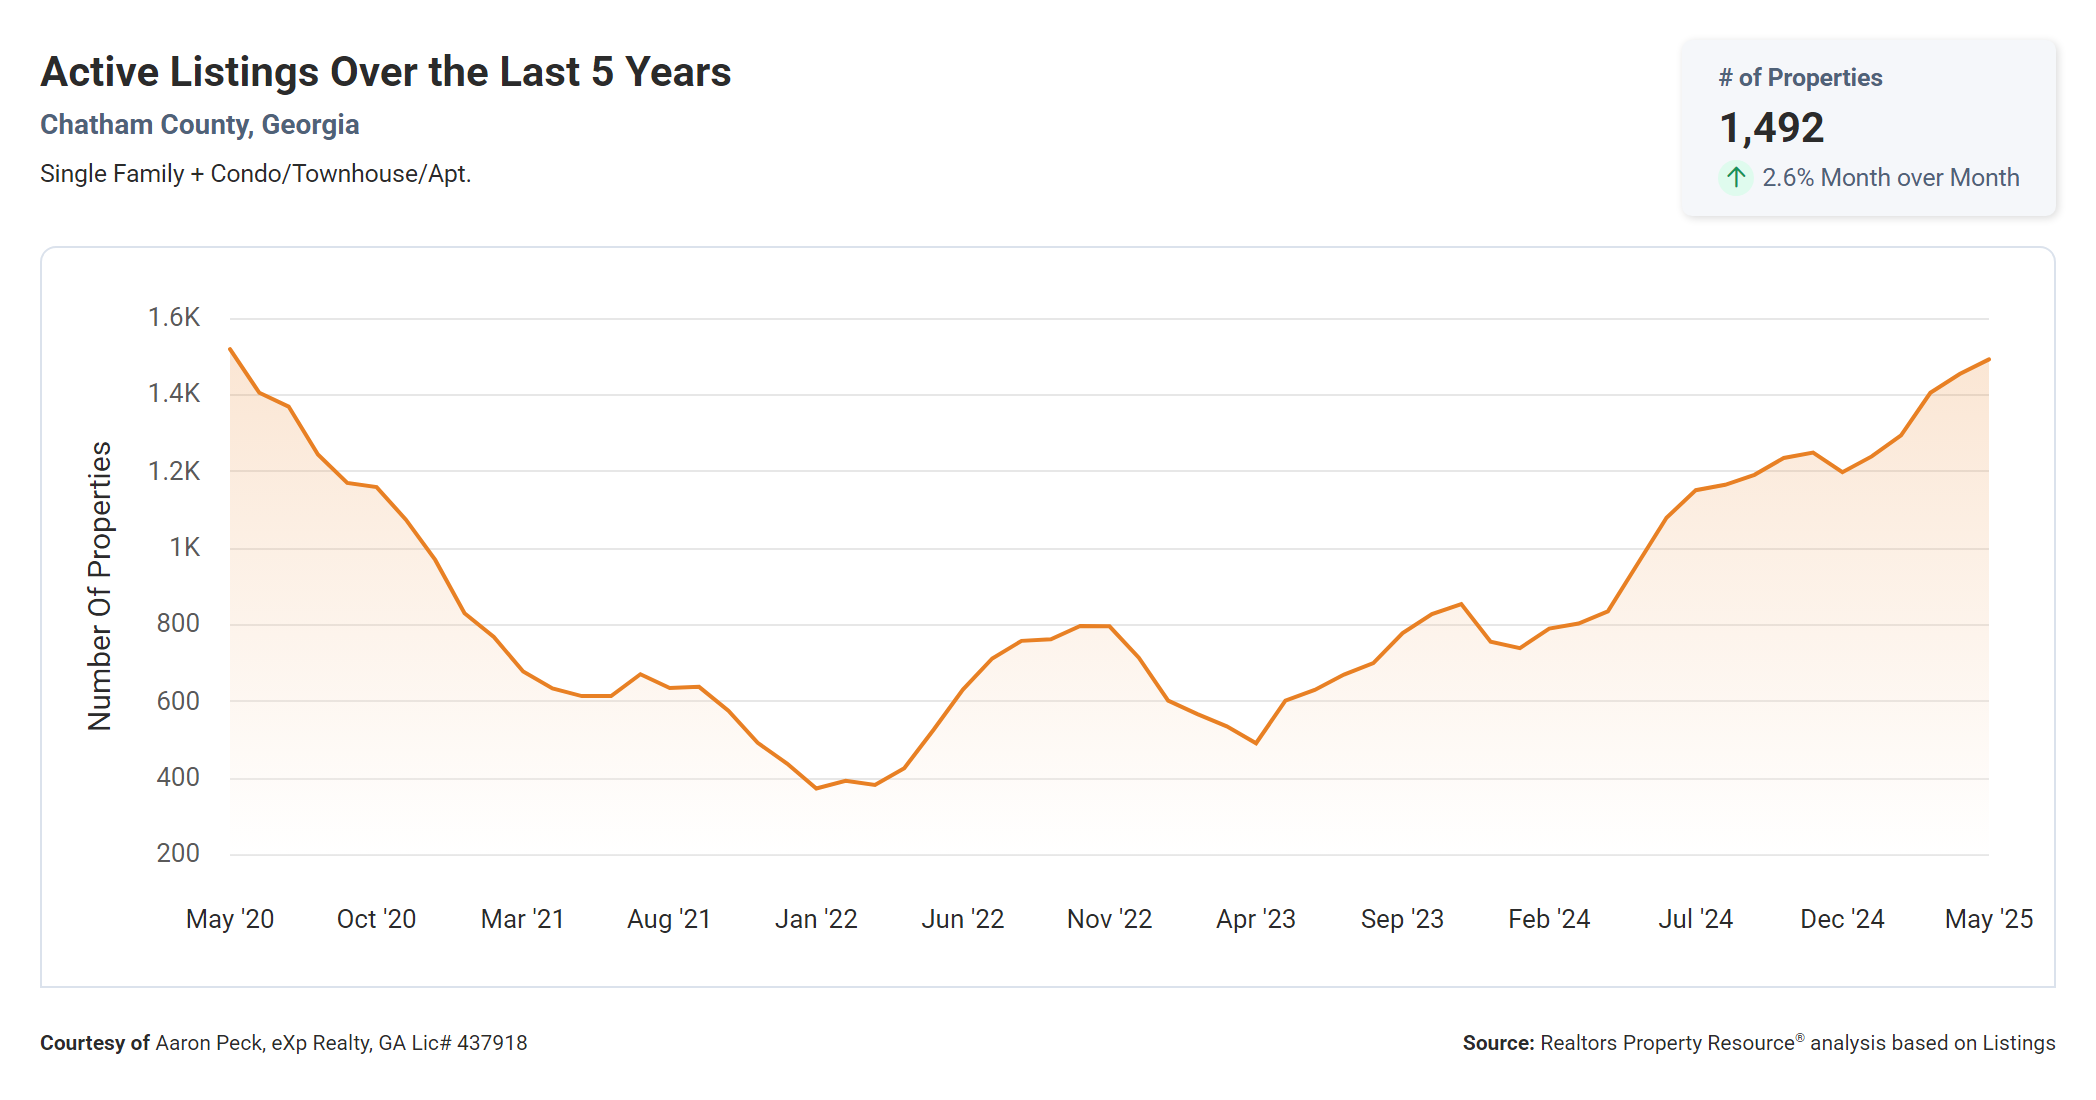
Task: Click the 1,492 properties count value
Action: click(1771, 128)
